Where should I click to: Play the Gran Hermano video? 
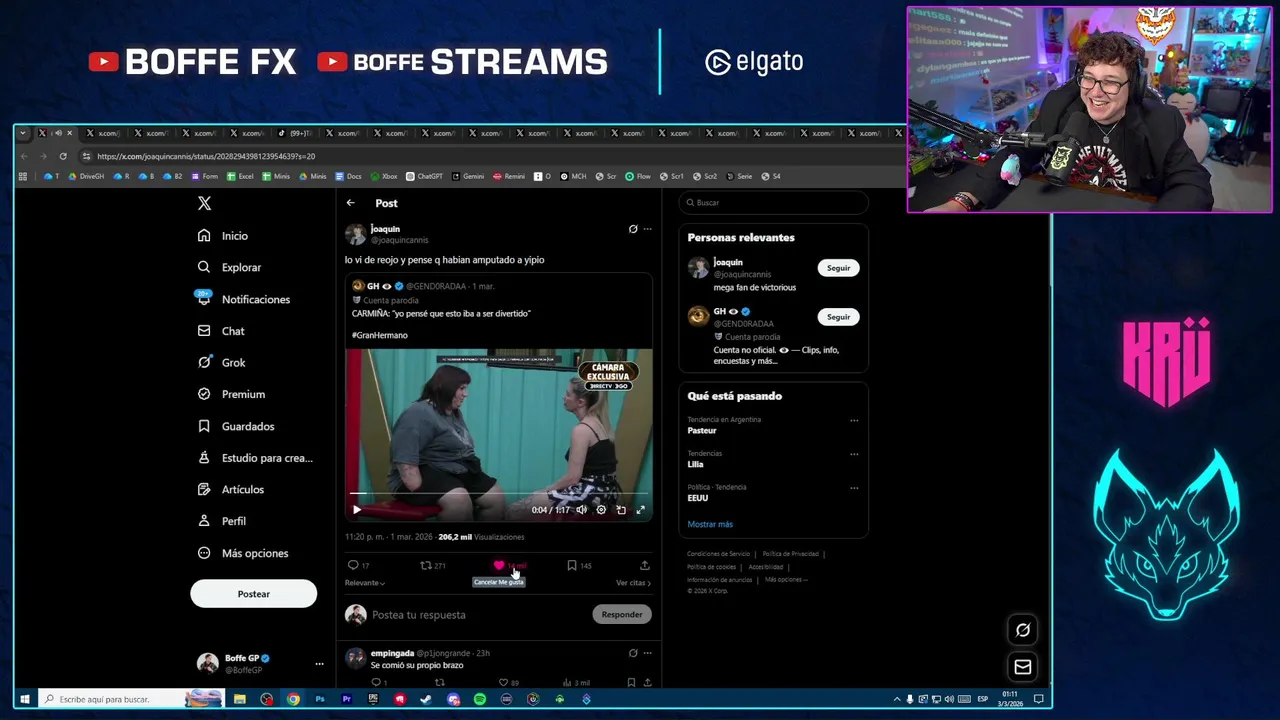pyautogui.click(x=357, y=510)
